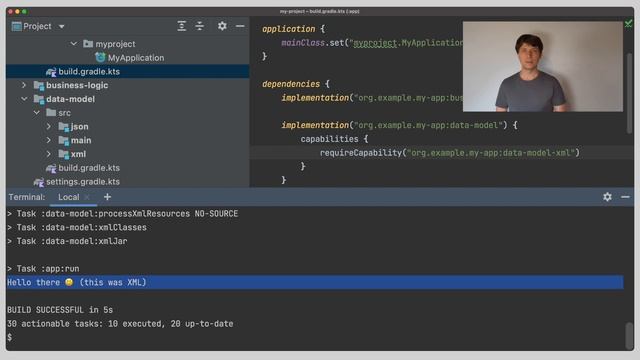Select the main folder

pos(81,140)
